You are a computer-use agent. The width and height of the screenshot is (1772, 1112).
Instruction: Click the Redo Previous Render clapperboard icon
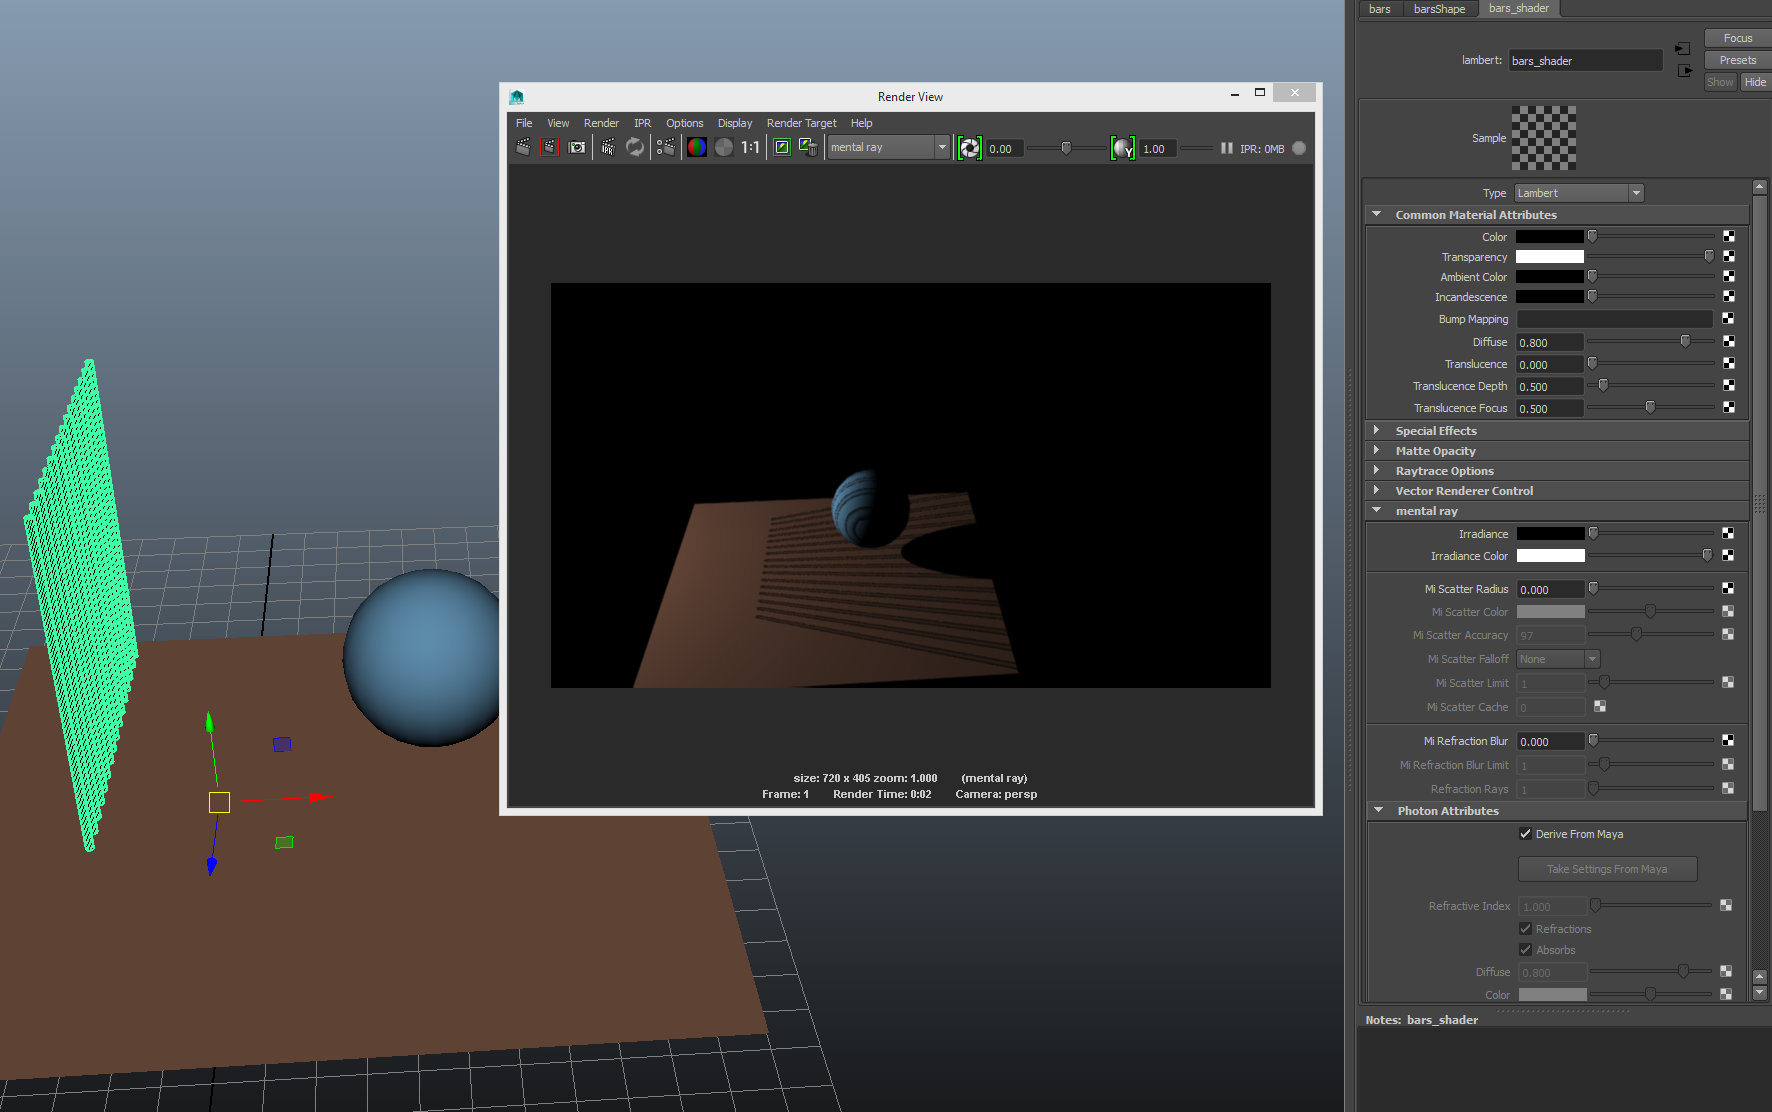[523, 147]
